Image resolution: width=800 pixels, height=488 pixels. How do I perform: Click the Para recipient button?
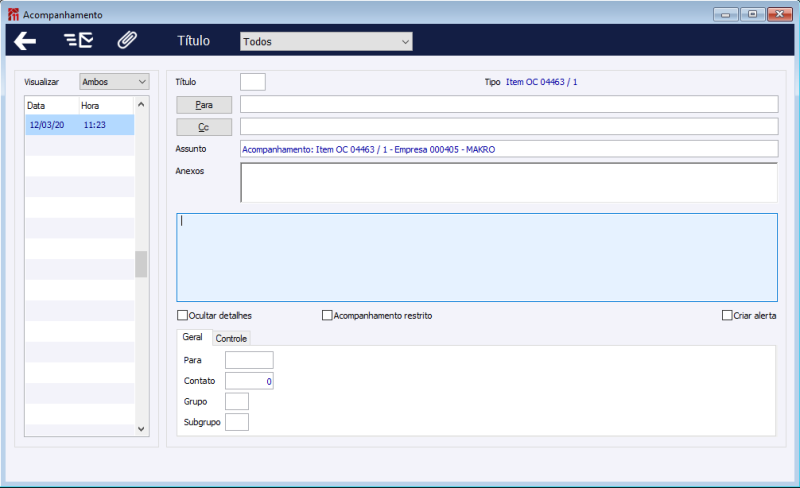coord(204,105)
